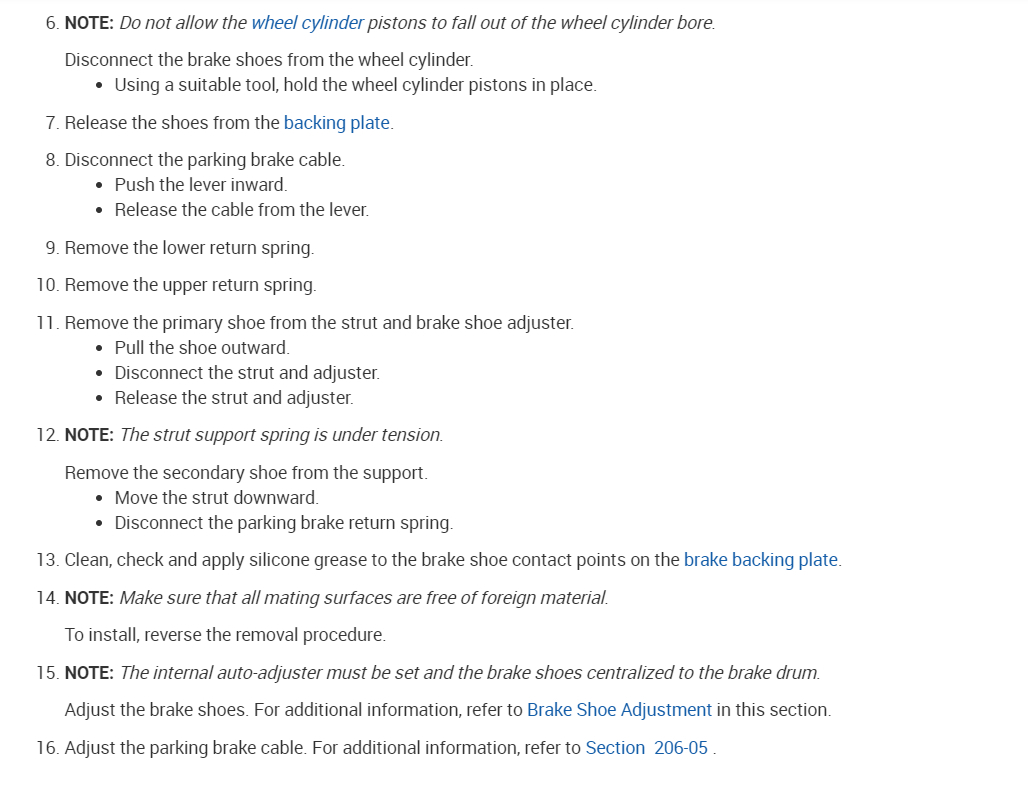Viewport: 1028px width, 801px height.
Task: Click the 'Remove the upper return spring' step
Action: pos(190,285)
